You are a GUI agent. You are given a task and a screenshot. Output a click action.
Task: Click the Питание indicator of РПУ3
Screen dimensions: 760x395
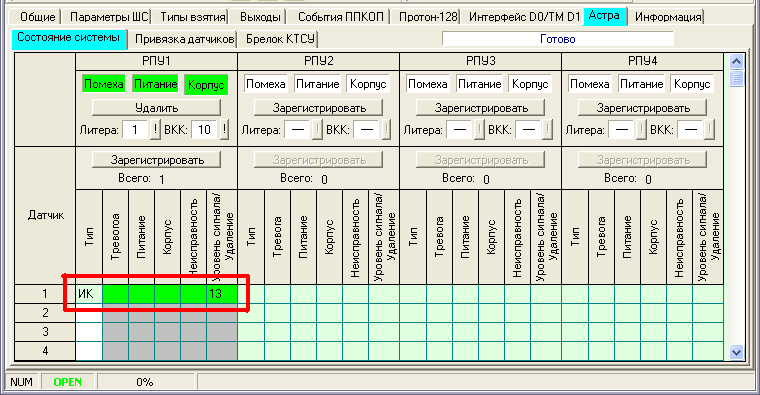[479, 84]
